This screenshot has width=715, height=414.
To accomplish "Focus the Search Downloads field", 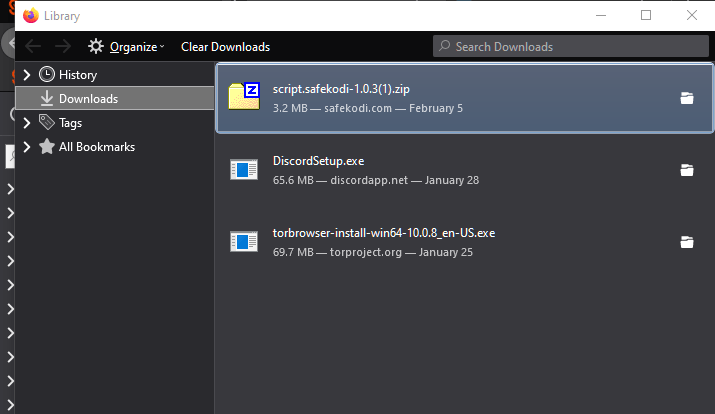I will [570, 46].
